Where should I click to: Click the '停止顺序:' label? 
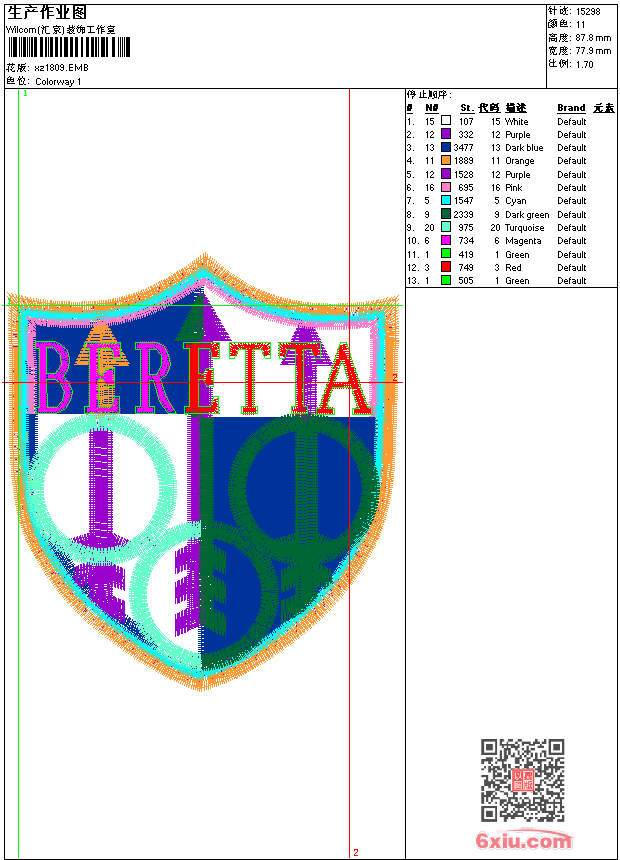(x=429, y=94)
